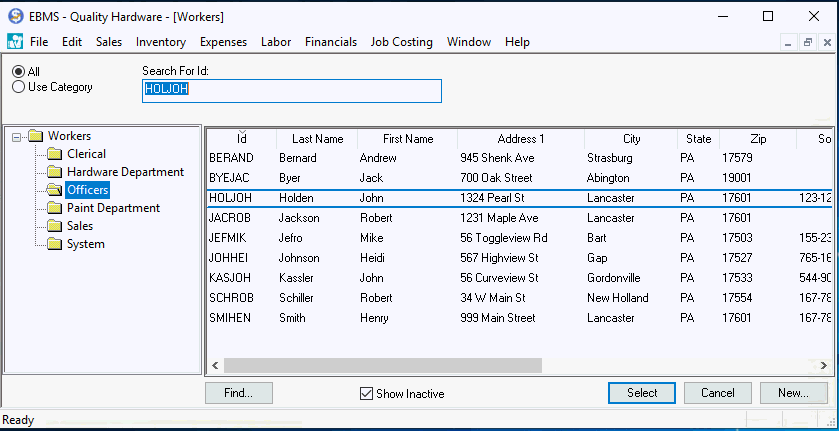This screenshot has width=839, height=431.
Task: Choose the Use Category radio option
Action: coord(18,87)
